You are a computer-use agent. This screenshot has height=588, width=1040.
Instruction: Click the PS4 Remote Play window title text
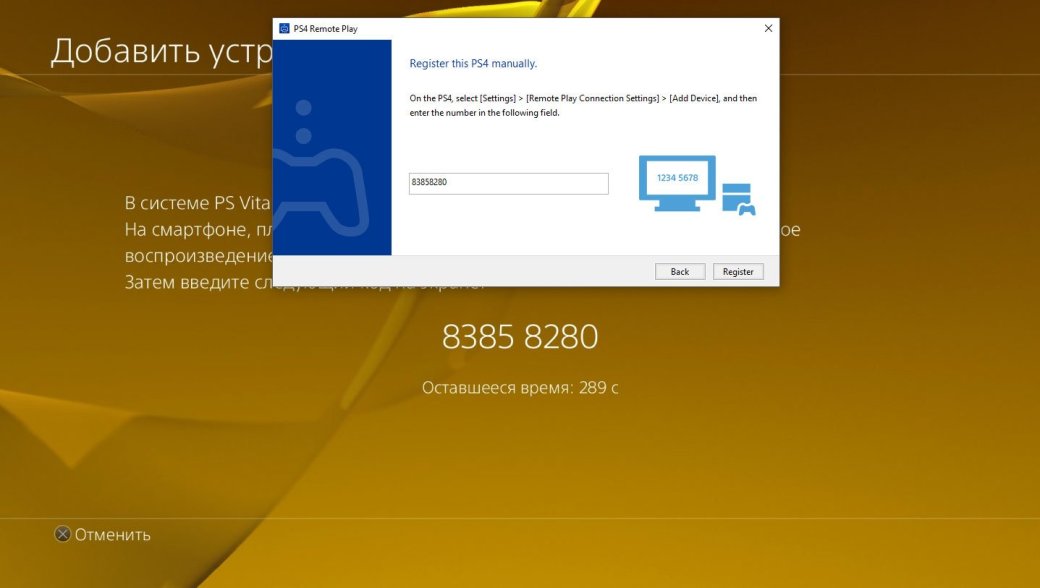(x=325, y=29)
